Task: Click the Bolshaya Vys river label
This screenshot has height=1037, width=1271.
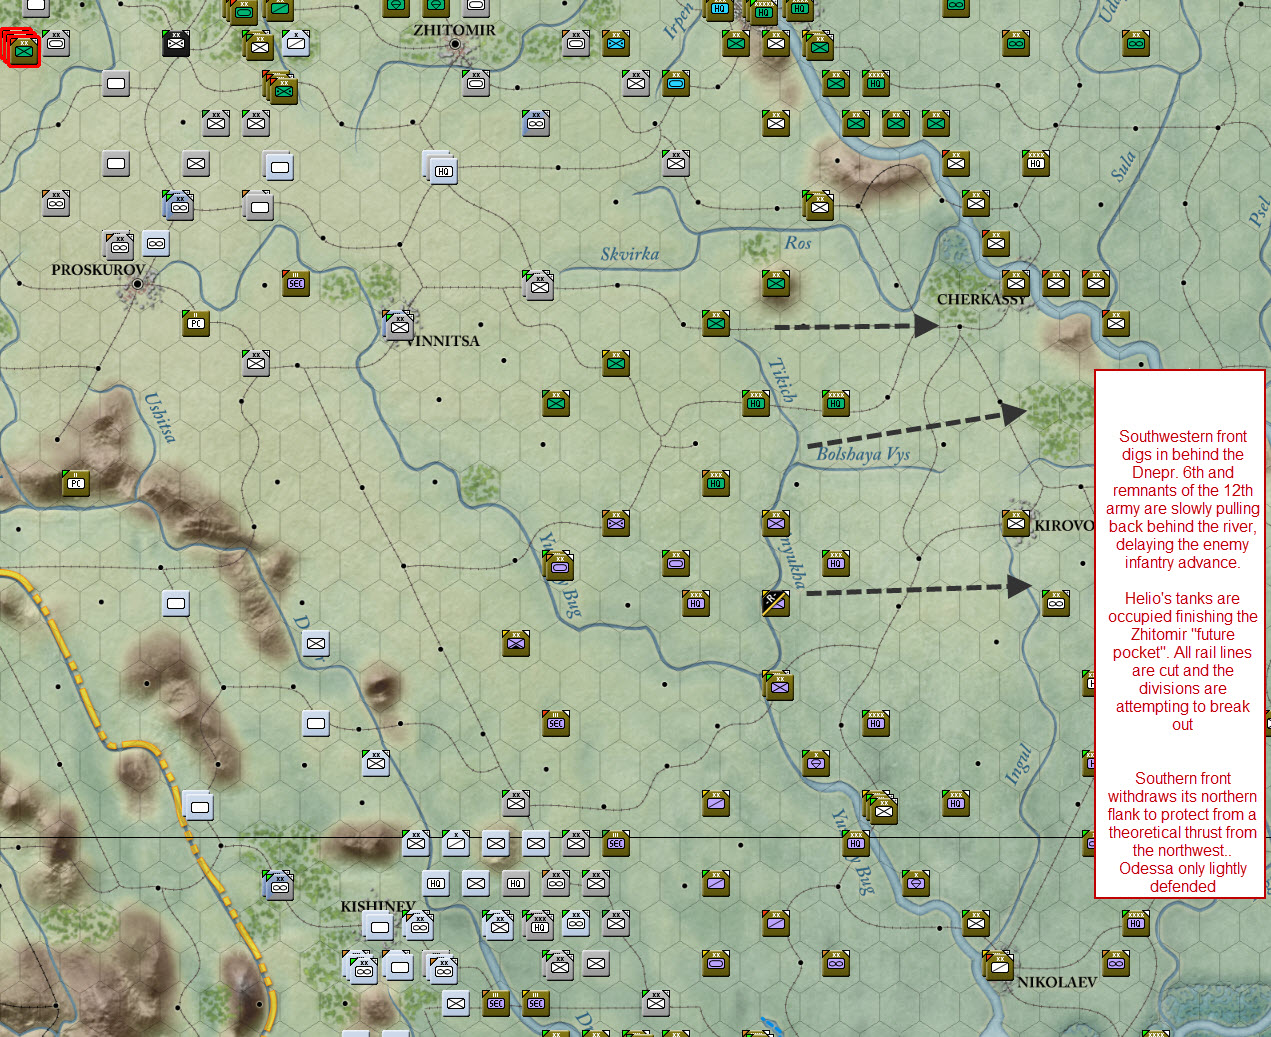Action: (863, 454)
